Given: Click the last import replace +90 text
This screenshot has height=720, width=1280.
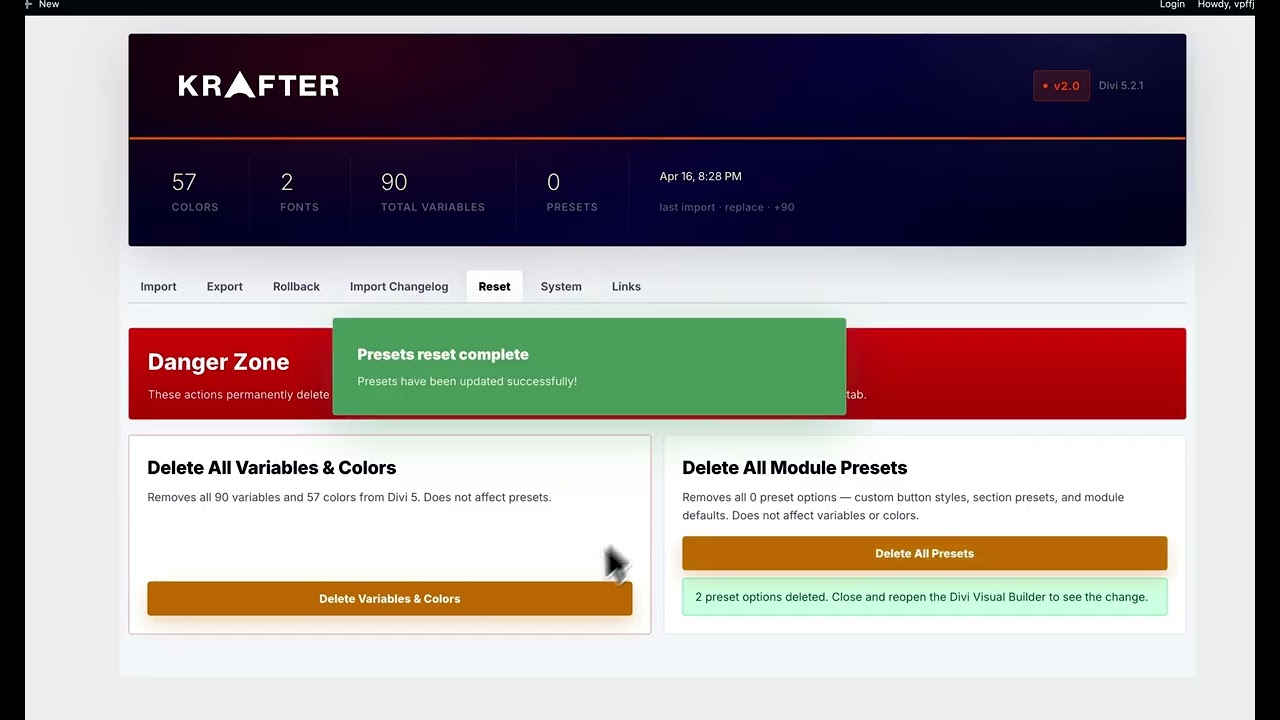Looking at the screenshot, I should coord(727,207).
